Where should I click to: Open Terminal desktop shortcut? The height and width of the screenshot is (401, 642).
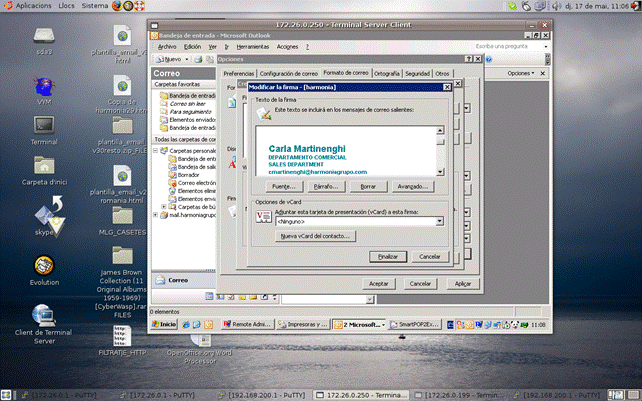[x=44, y=127]
